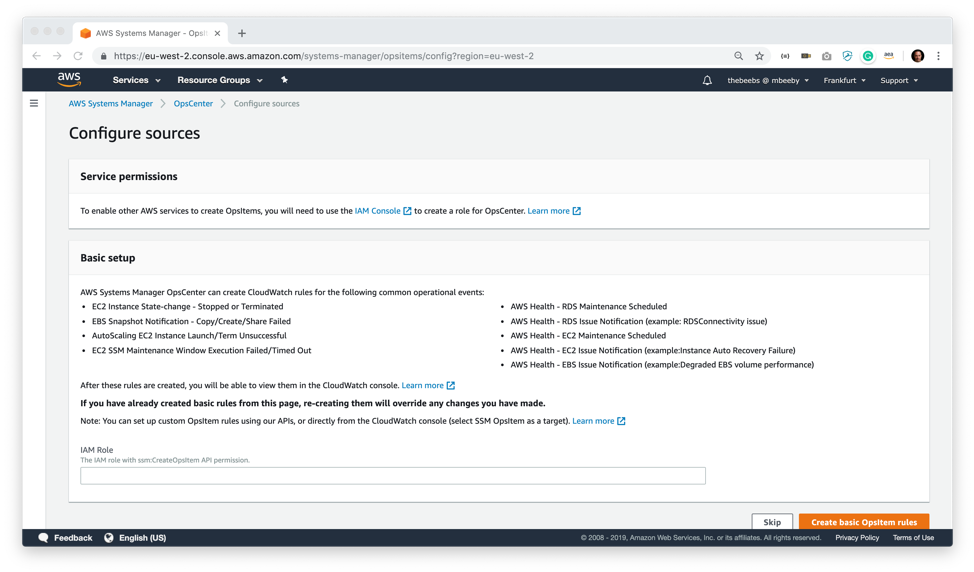The image size is (974, 572).
Task: Close the AWS Systems Manager tab
Action: point(217,34)
